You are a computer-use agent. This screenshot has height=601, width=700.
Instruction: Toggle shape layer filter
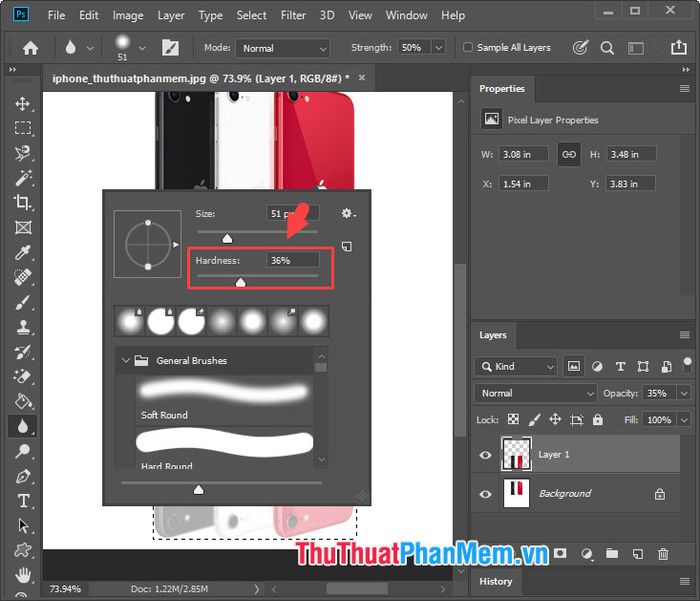click(643, 367)
